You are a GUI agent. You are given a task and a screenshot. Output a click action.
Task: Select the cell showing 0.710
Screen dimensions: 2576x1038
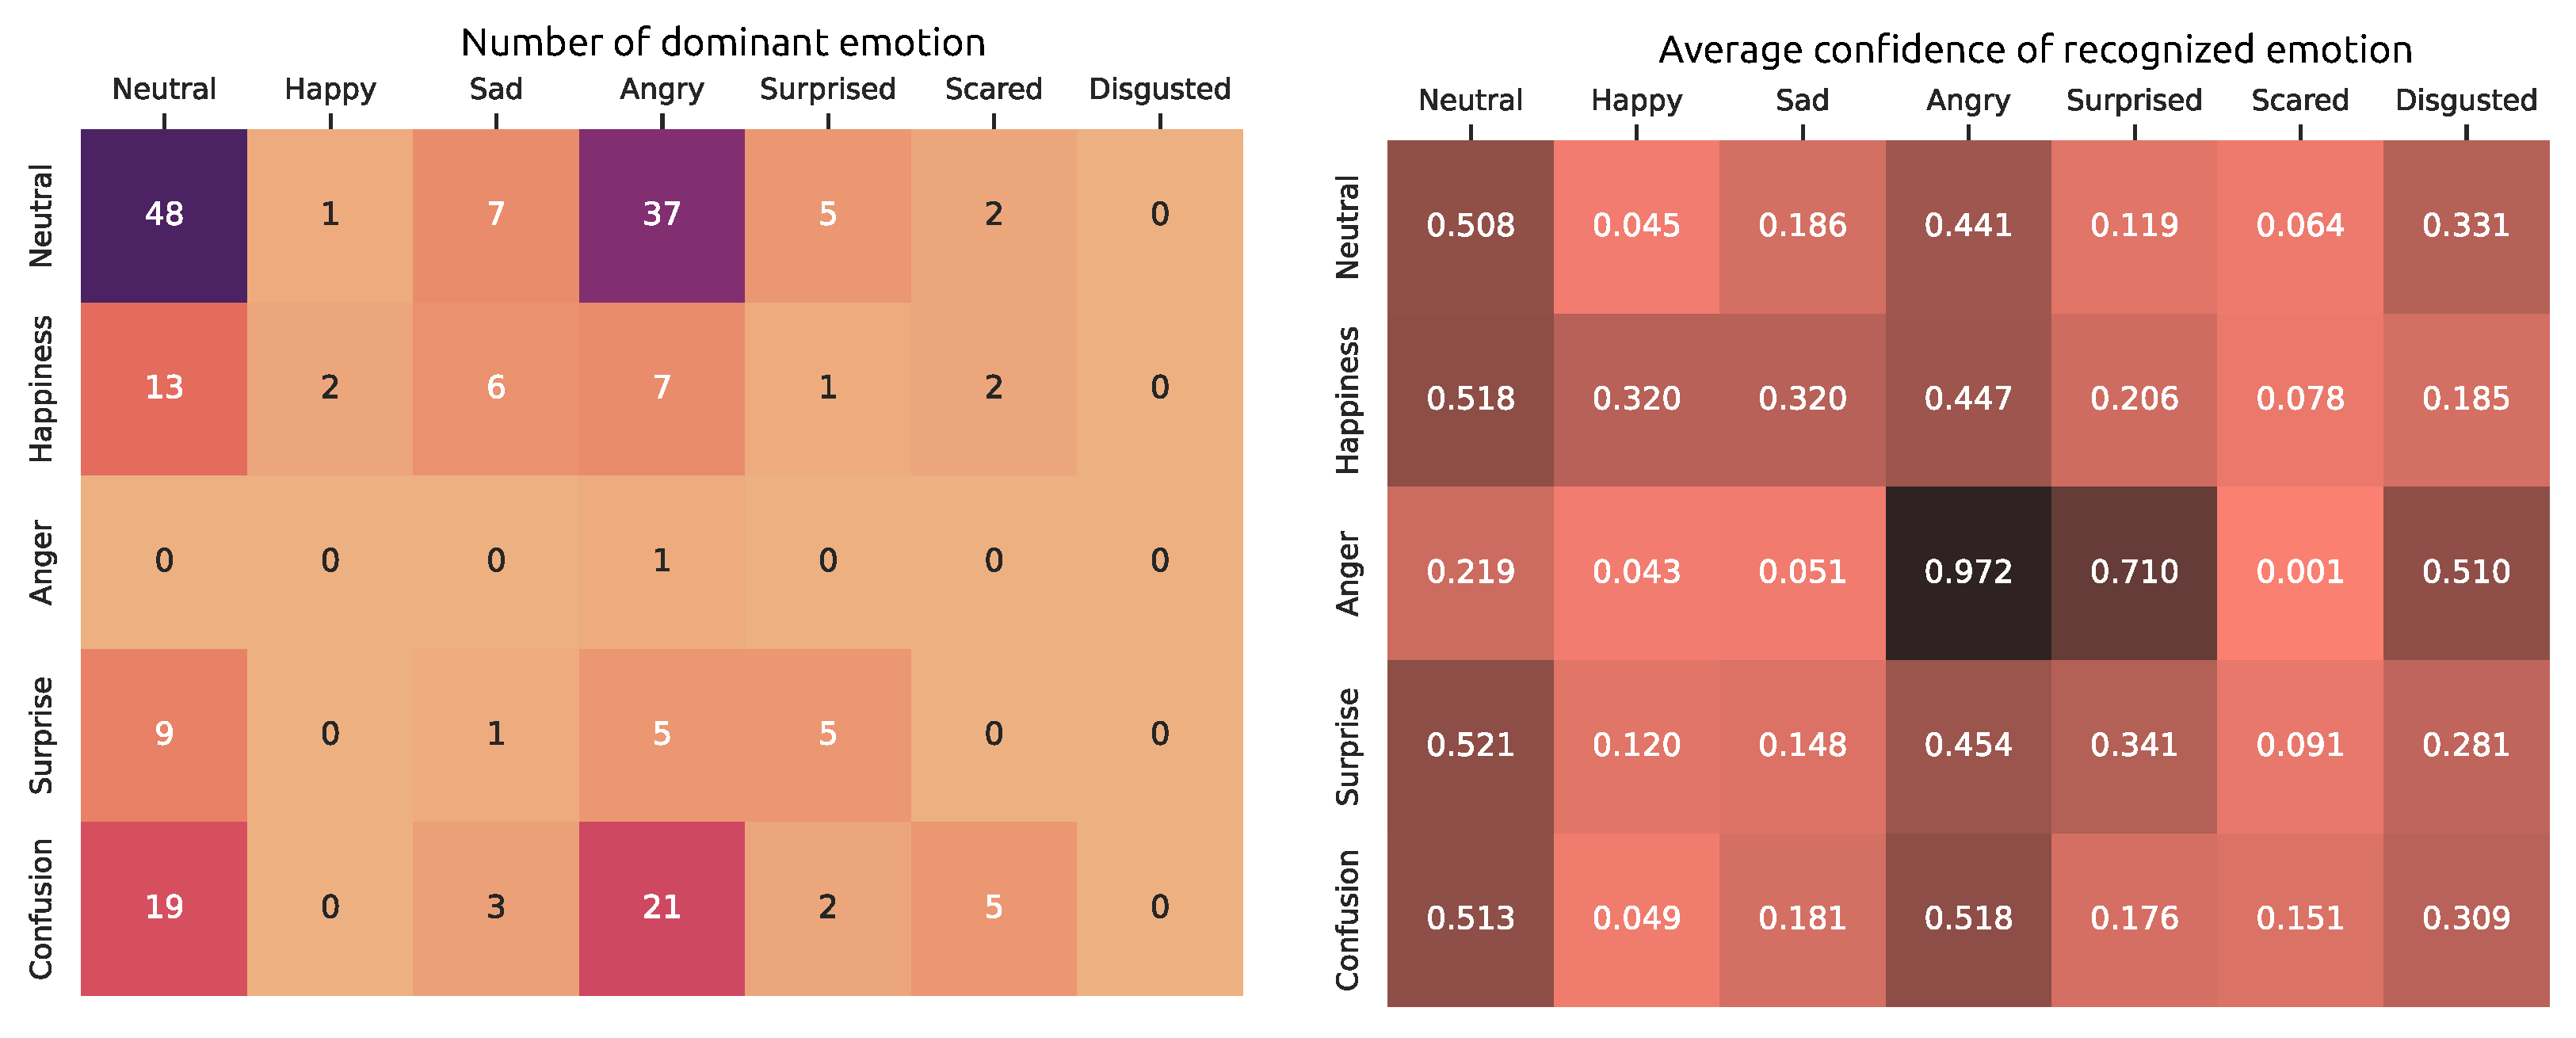(x=2134, y=572)
